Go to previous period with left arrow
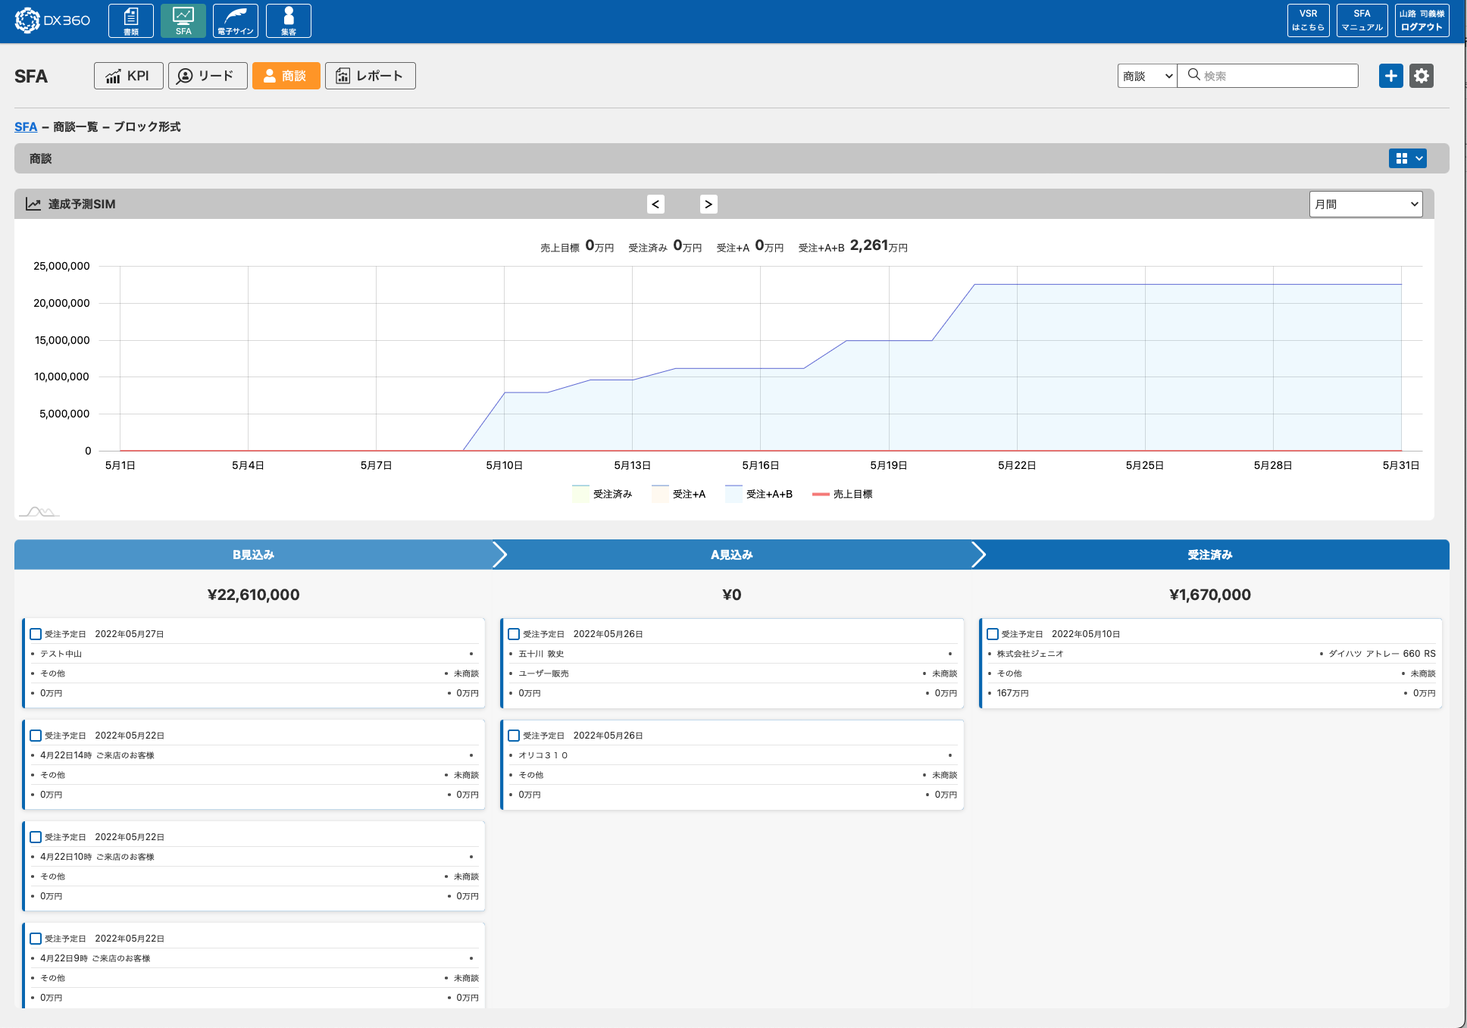 (656, 204)
